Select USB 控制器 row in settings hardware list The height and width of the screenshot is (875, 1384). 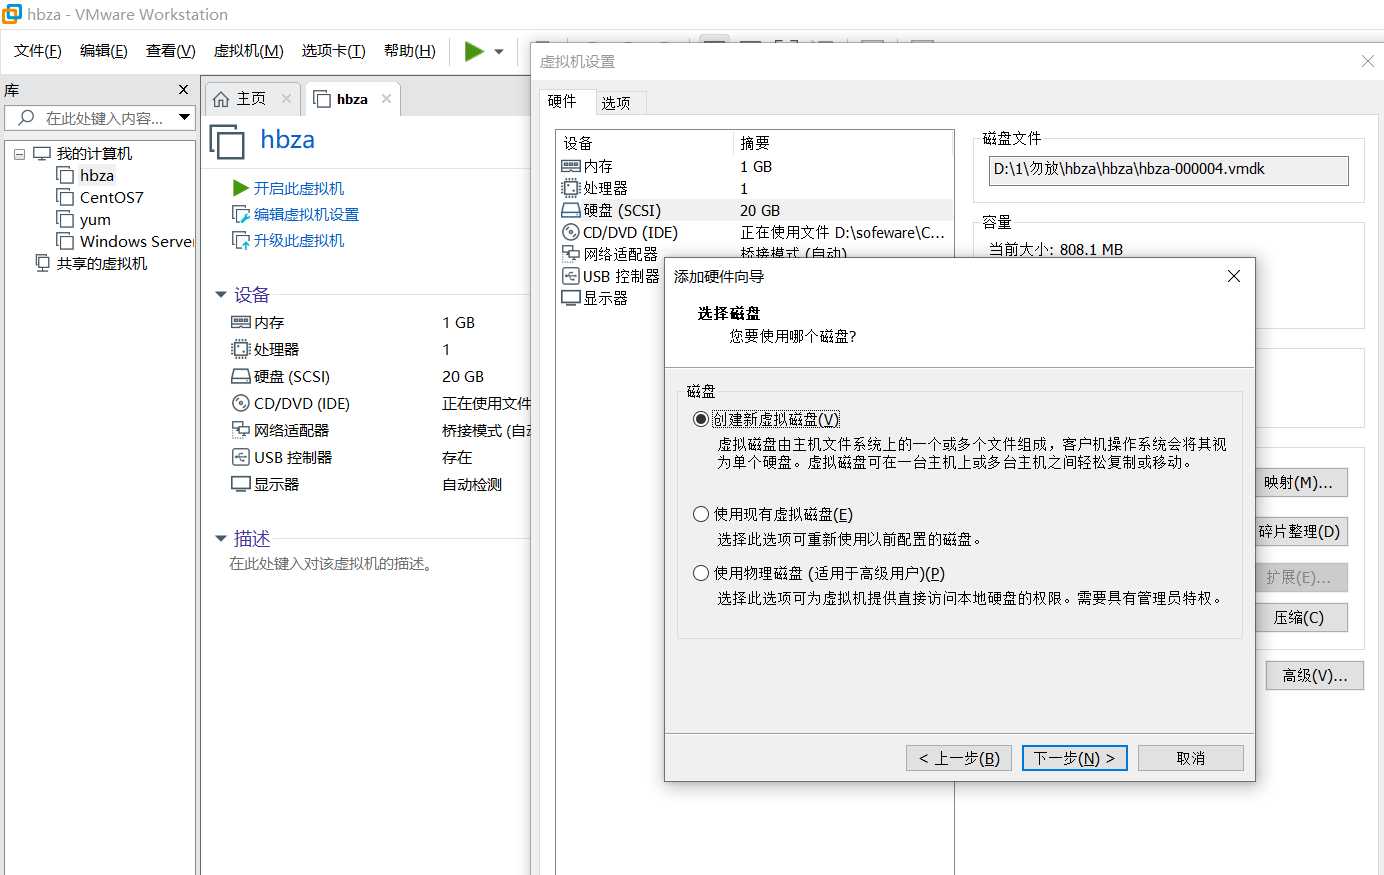pyautogui.click(x=611, y=276)
